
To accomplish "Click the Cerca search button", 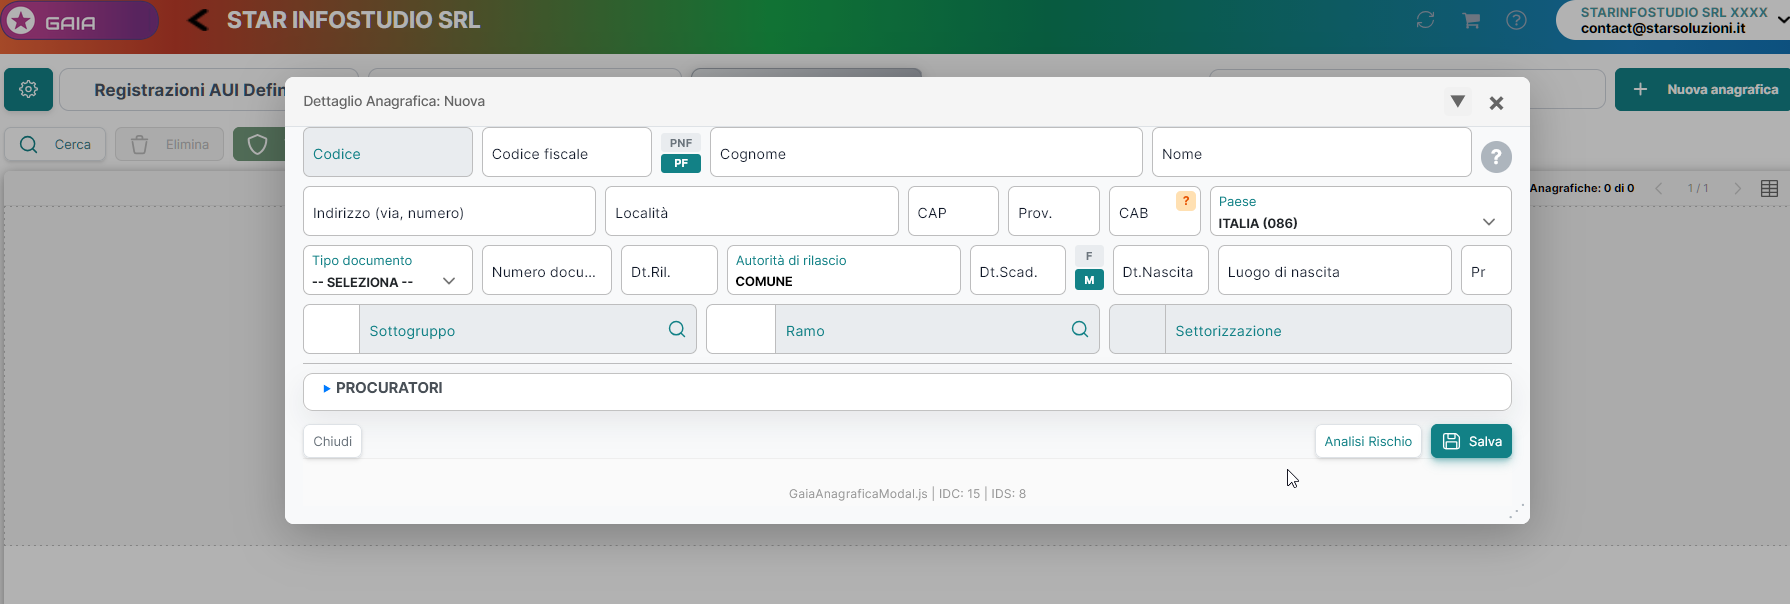I will point(55,144).
